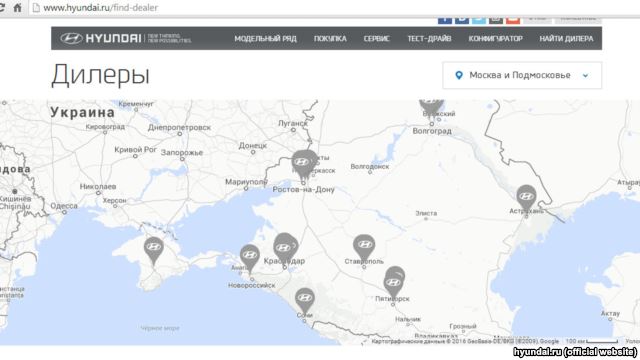Click the Днепропетровск city label
This screenshot has width=640, height=360.
pos(180,127)
